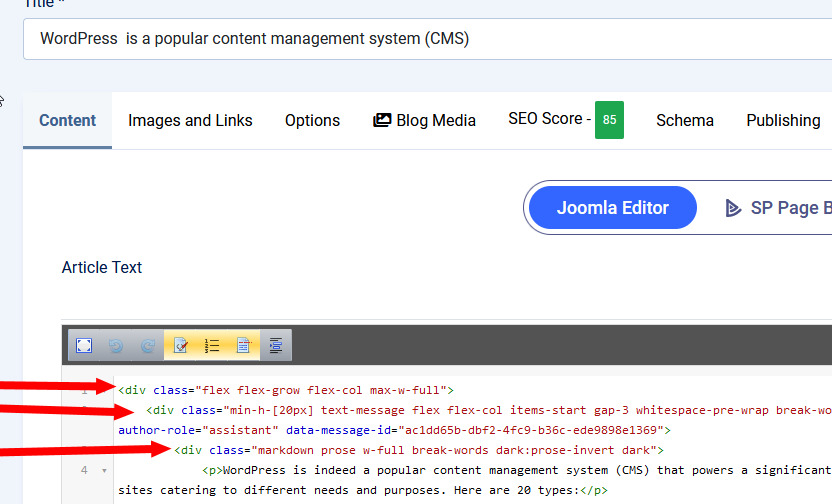Open the Blog Media tab

tap(424, 120)
